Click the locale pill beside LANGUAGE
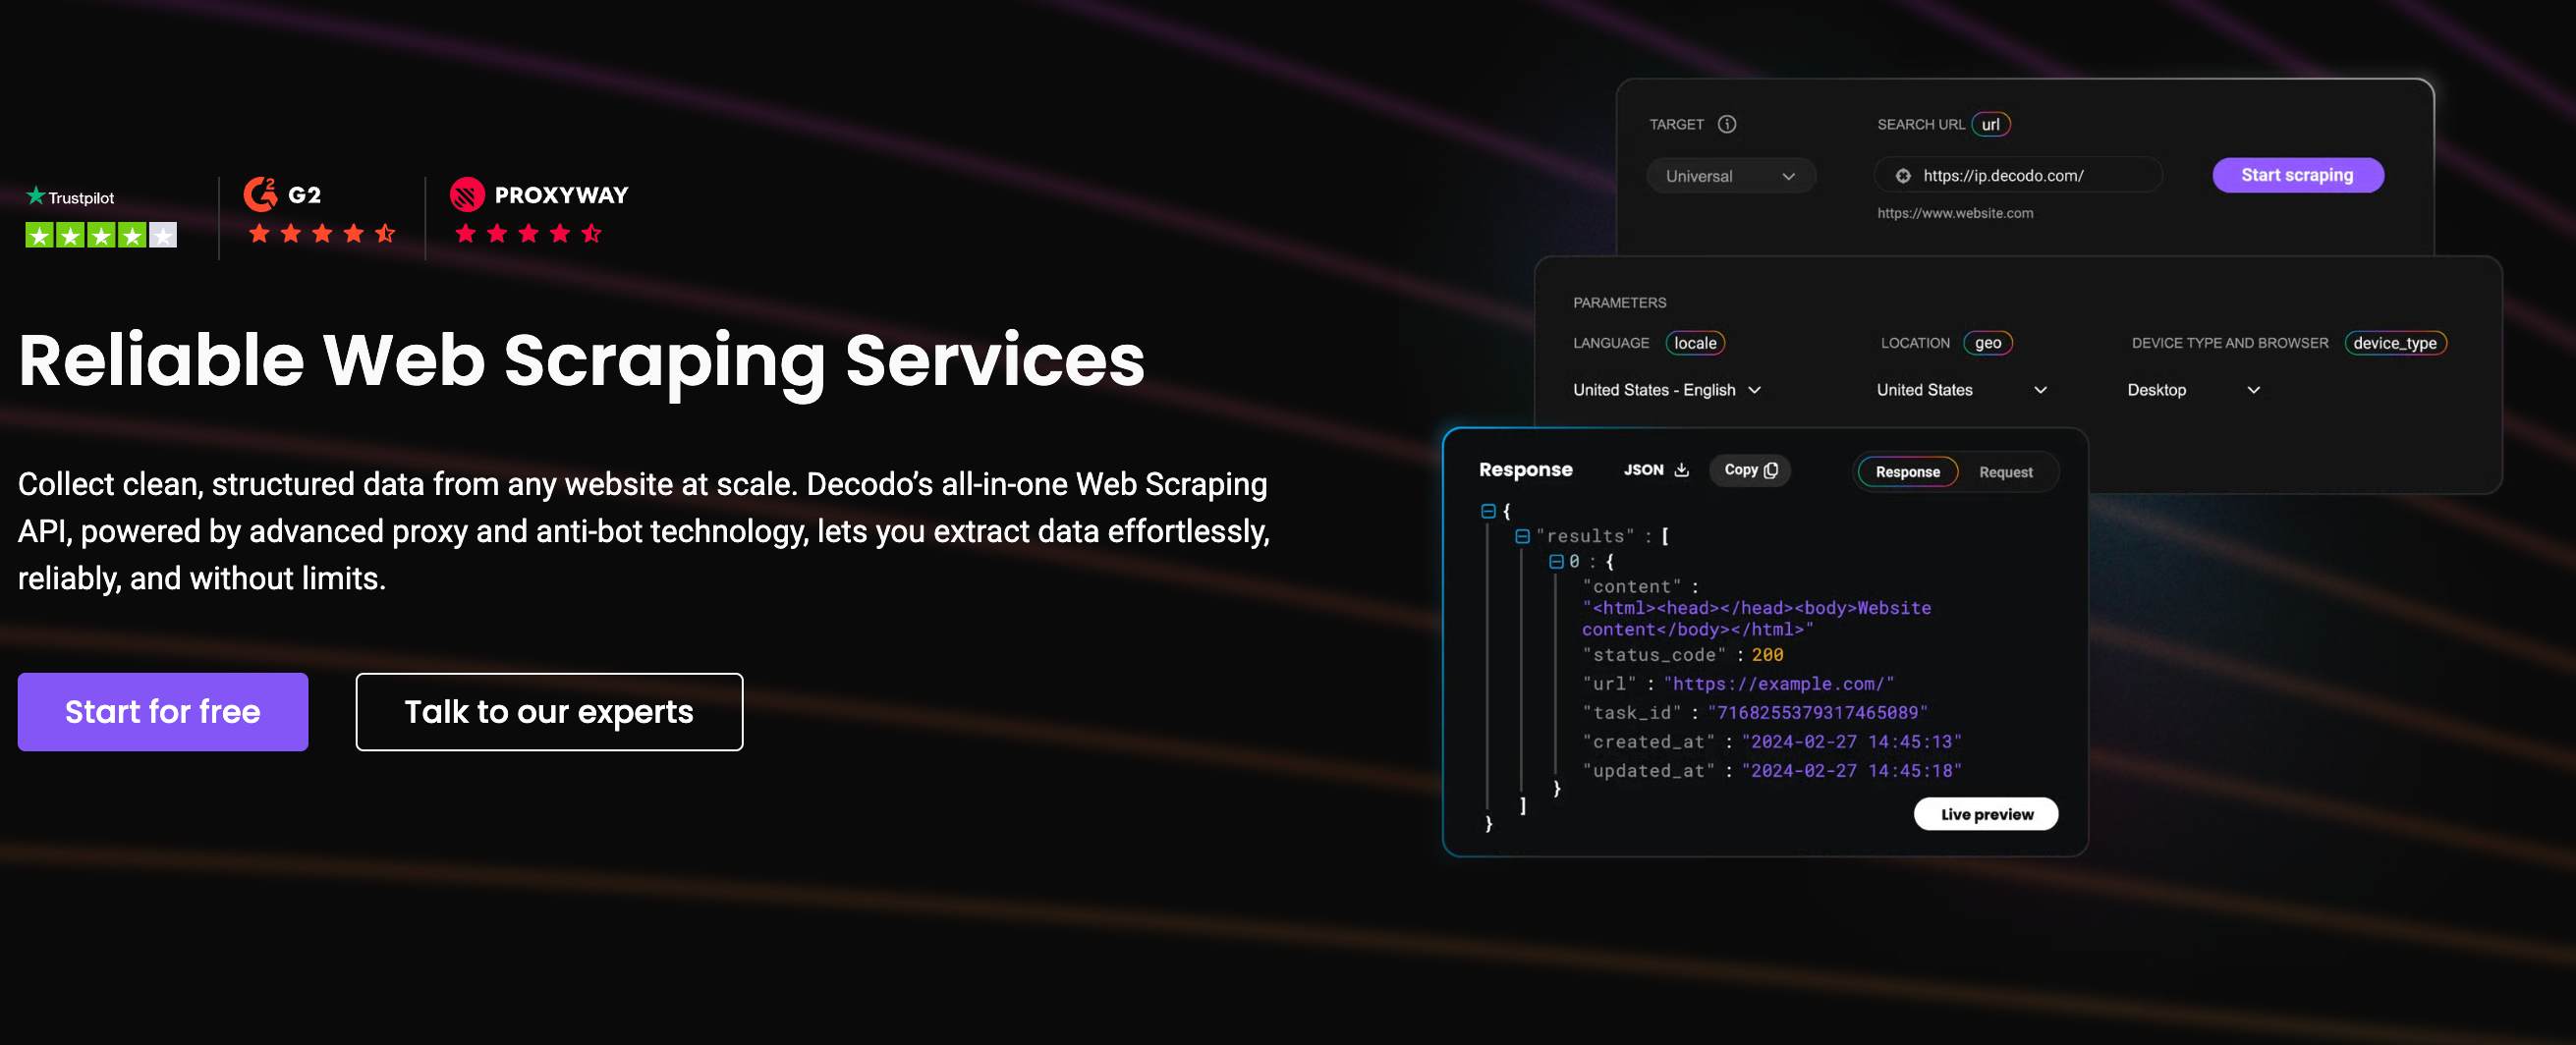 coord(1695,343)
